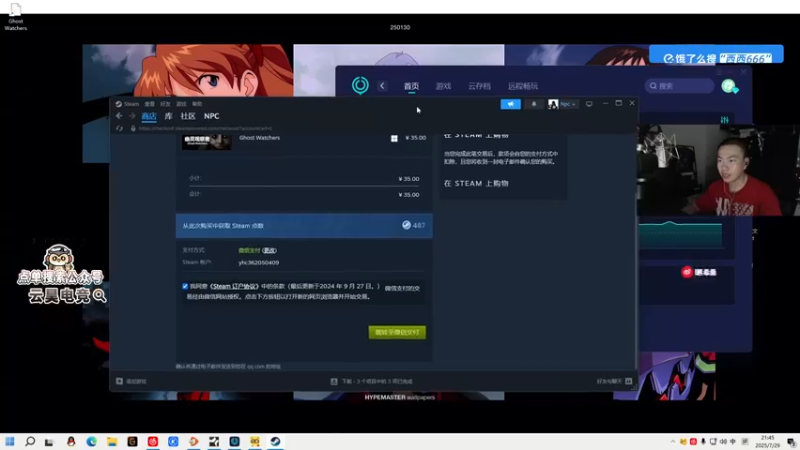
Task: Open the user avatar in the background launcher
Action: click(729, 86)
